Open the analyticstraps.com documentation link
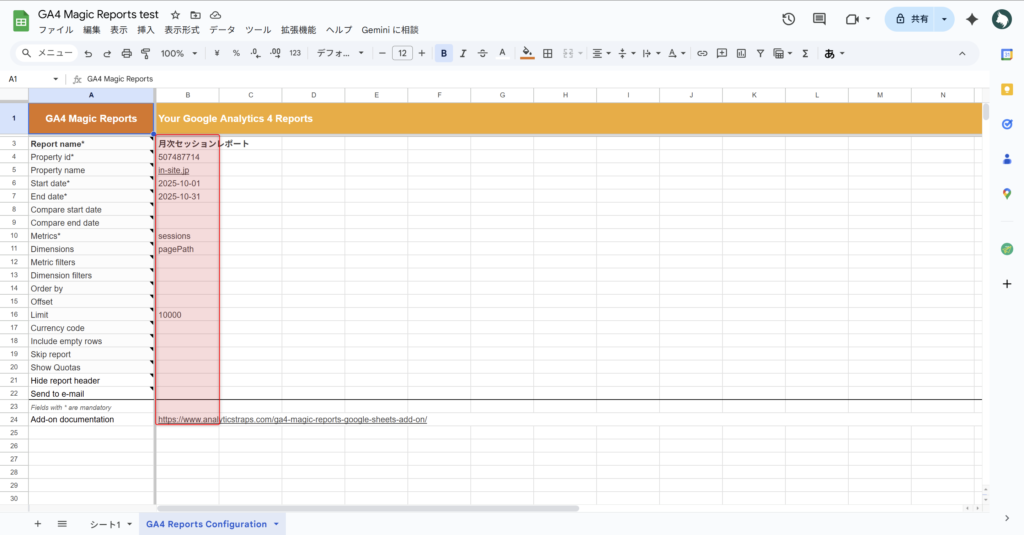 click(x=292, y=420)
